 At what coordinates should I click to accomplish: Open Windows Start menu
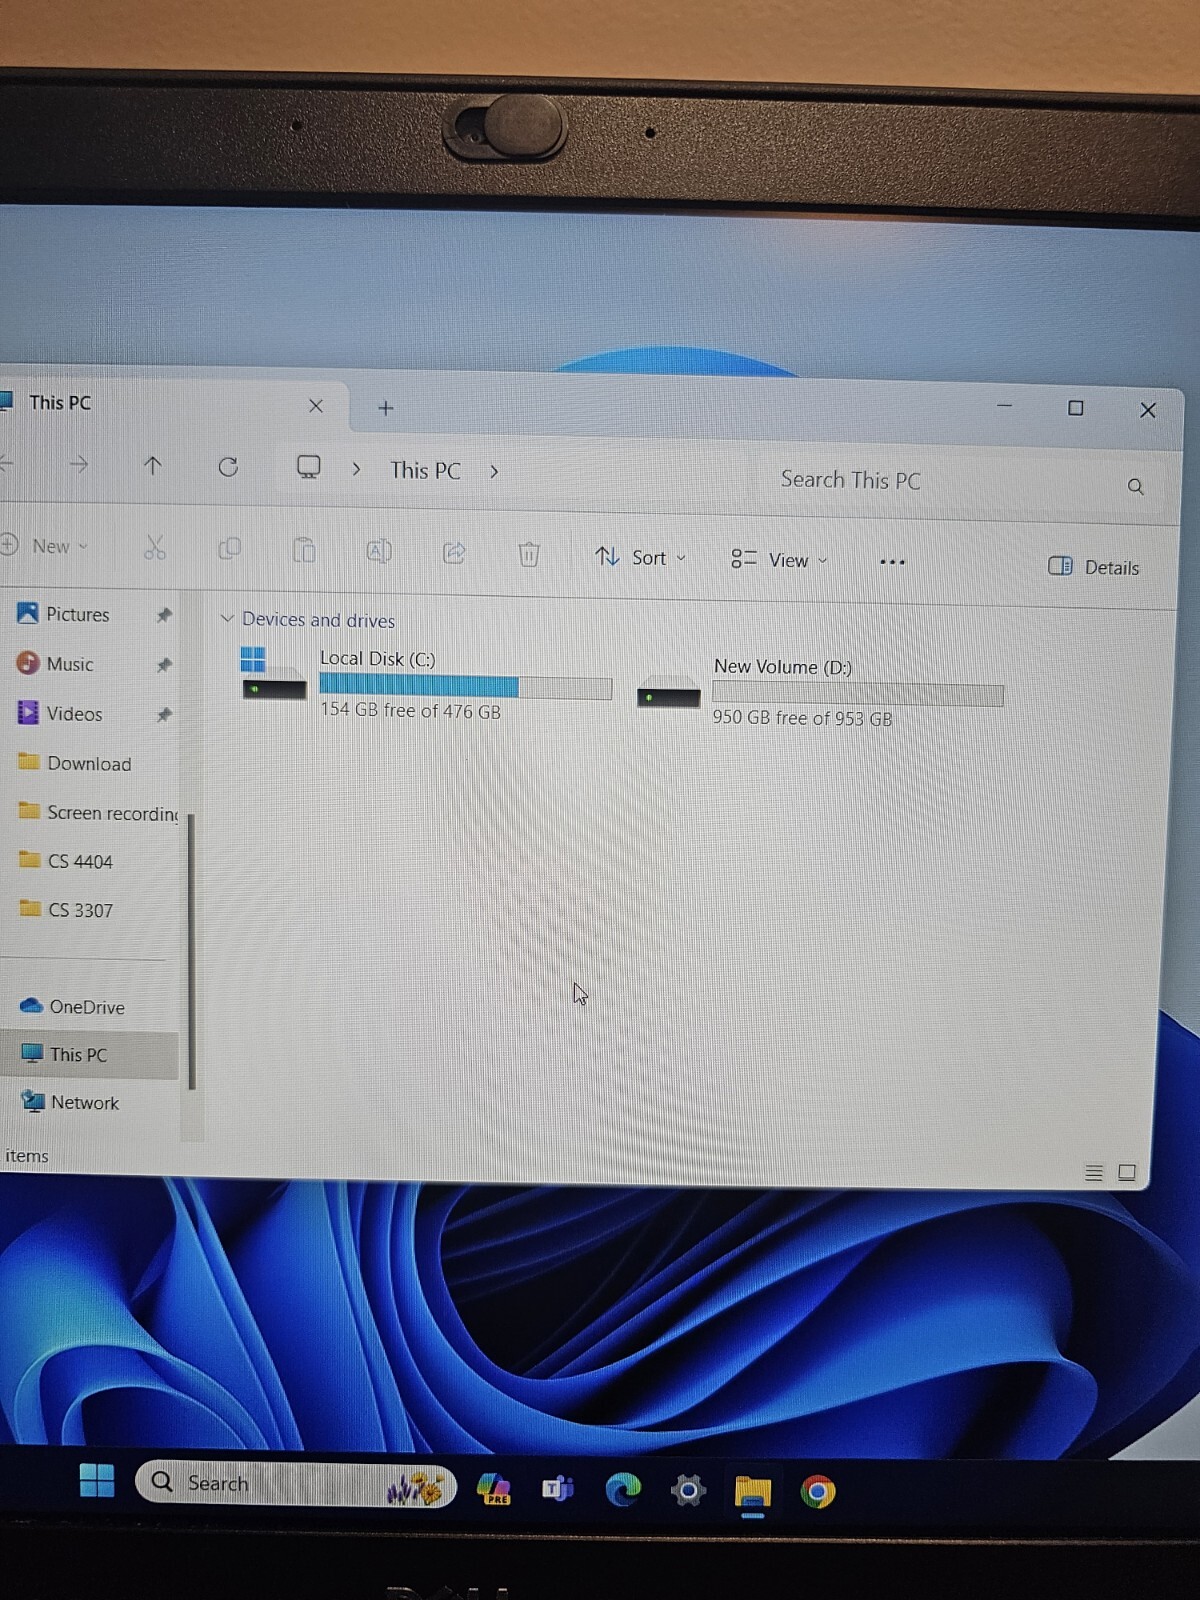tap(97, 1480)
